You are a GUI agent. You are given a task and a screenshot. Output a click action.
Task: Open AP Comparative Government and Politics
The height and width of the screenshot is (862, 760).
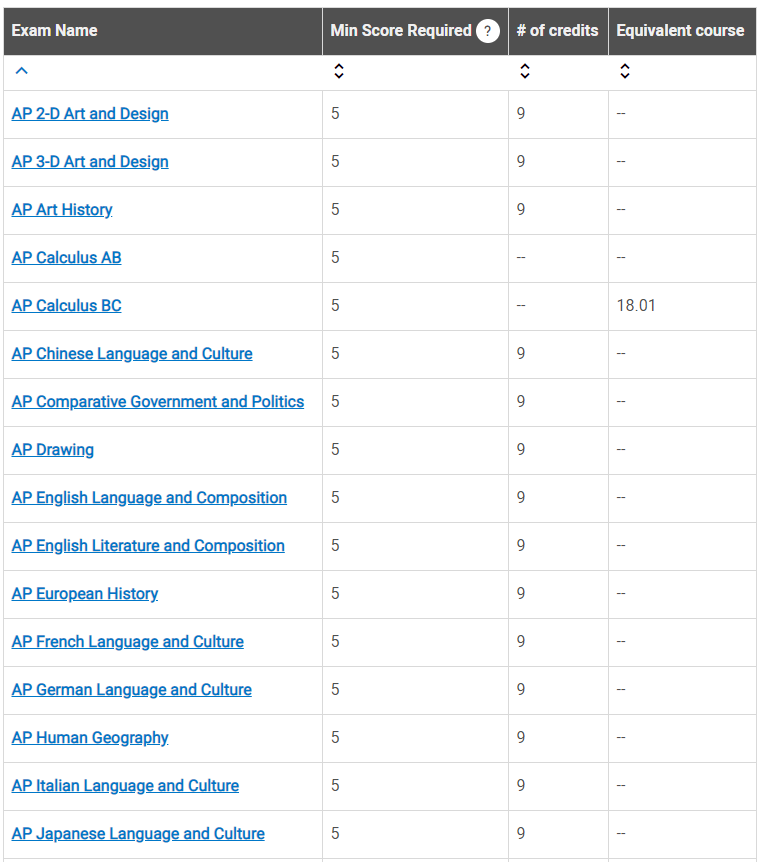point(158,402)
